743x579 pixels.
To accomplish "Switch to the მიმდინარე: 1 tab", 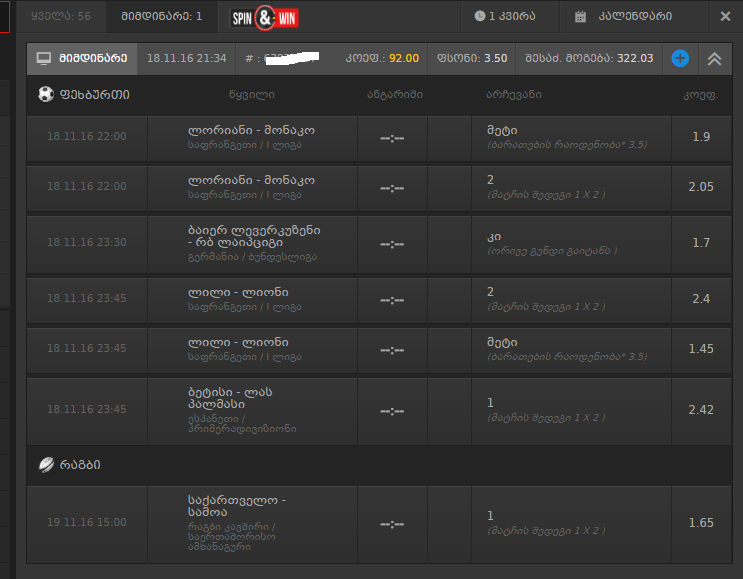I will coord(162,16).
